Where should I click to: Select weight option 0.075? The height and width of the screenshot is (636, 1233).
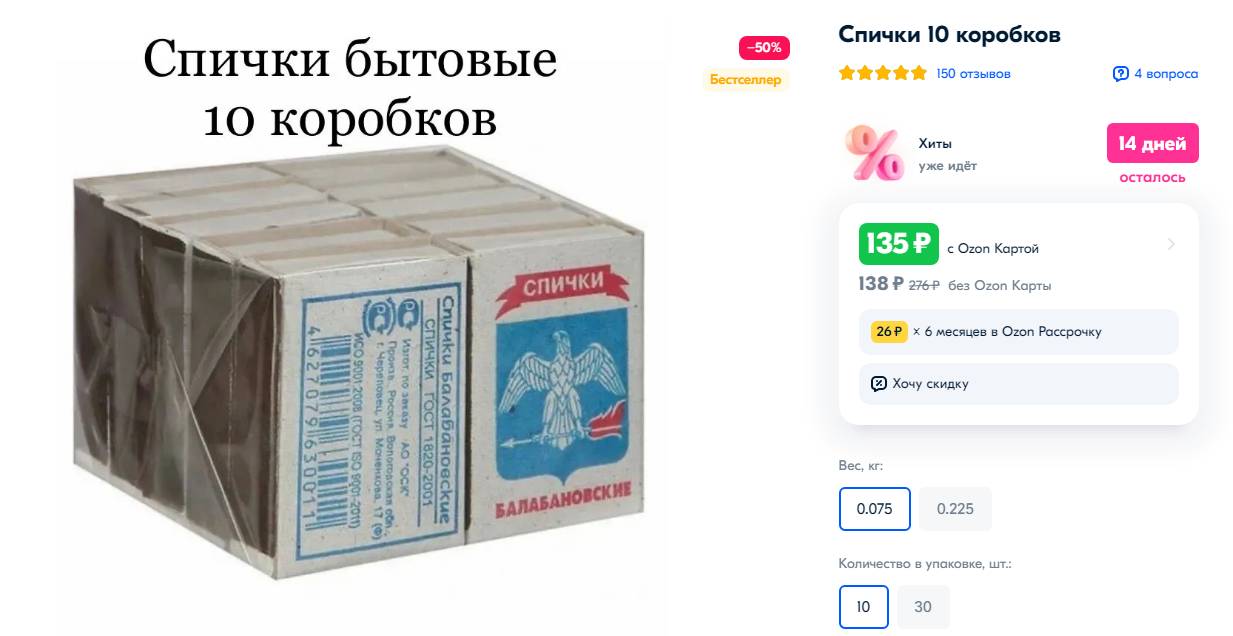pyautogui.click(x=875, y=508)
